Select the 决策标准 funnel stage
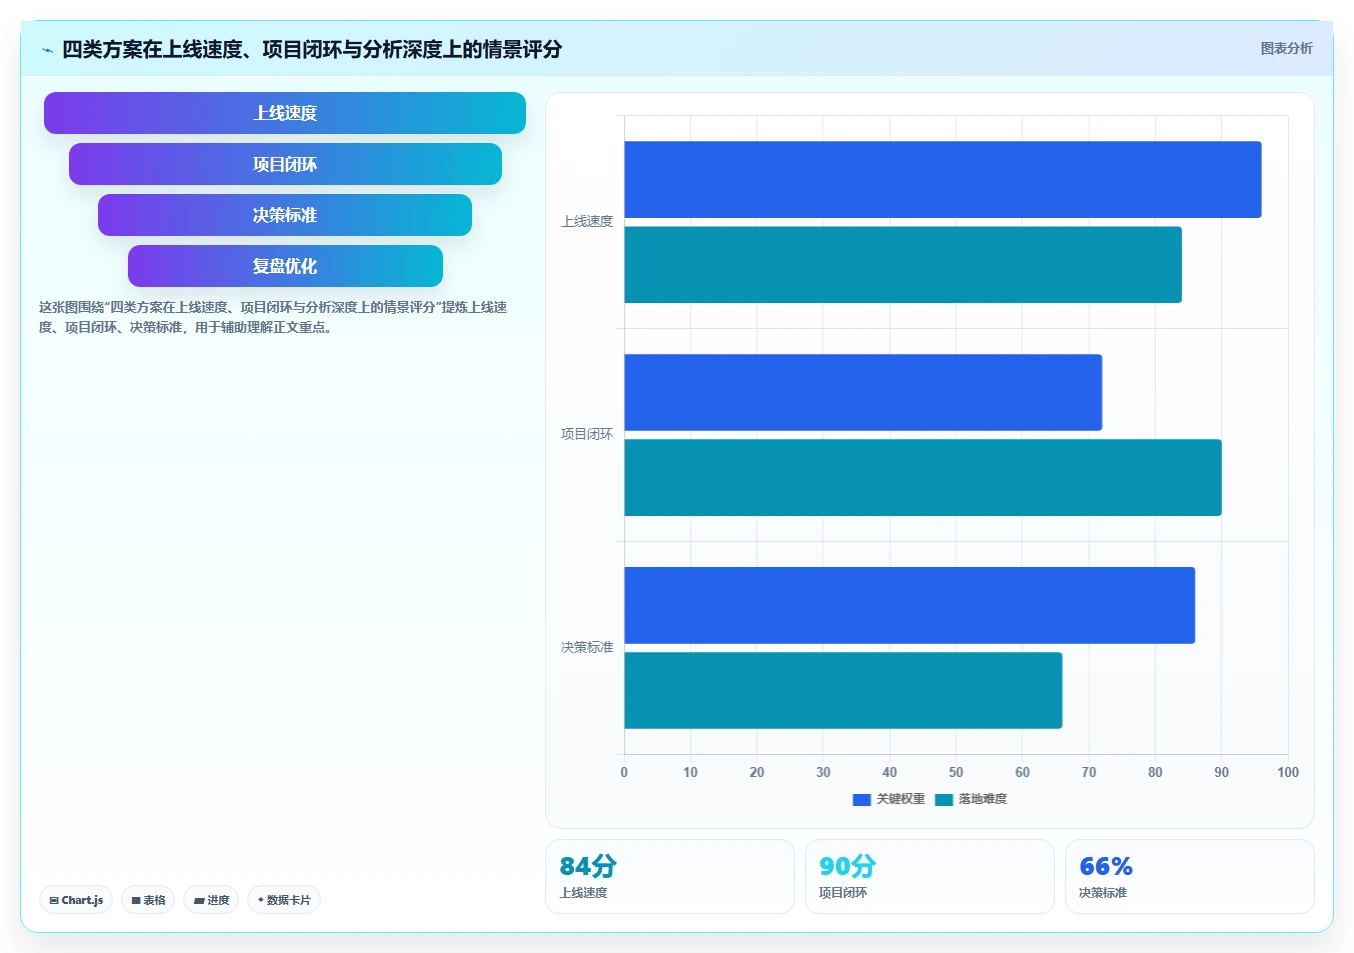 pyautogui.click(x=285, y=215)
